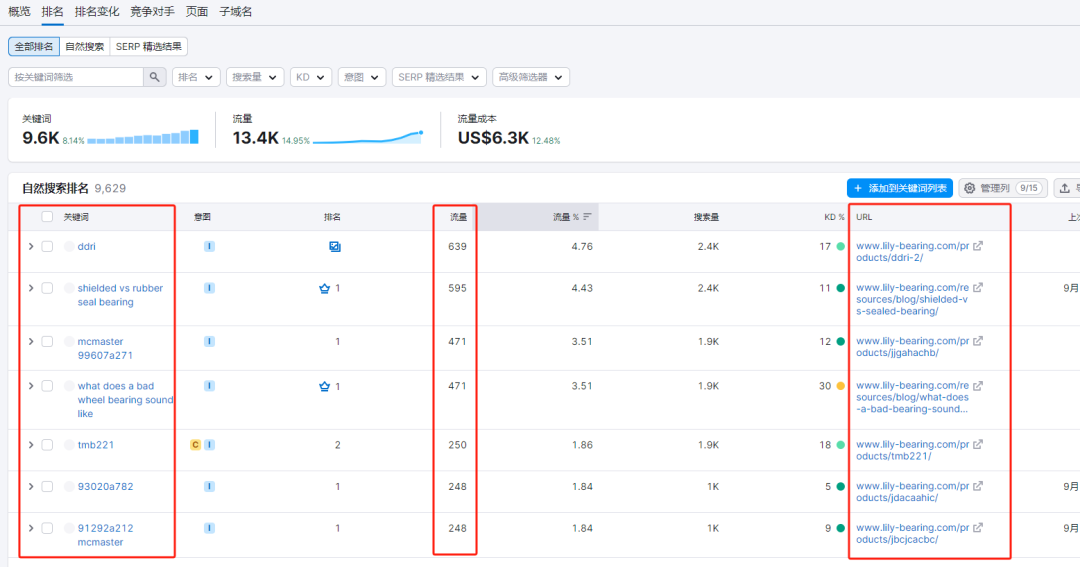The width and height of the screenshot is (1080, 567).
Task: Check the shielded vs rubber seal bearing checkbox
Action: 47,288
